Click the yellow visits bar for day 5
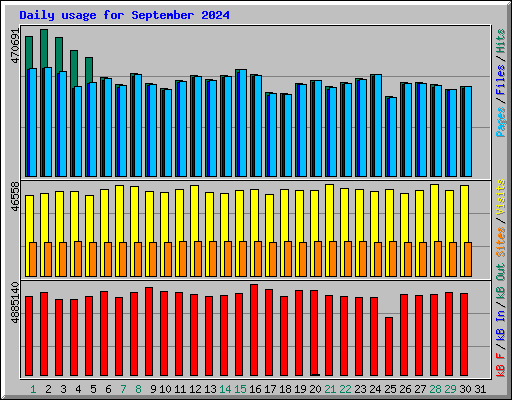The image size is (512, 400). tap(89, 219)
